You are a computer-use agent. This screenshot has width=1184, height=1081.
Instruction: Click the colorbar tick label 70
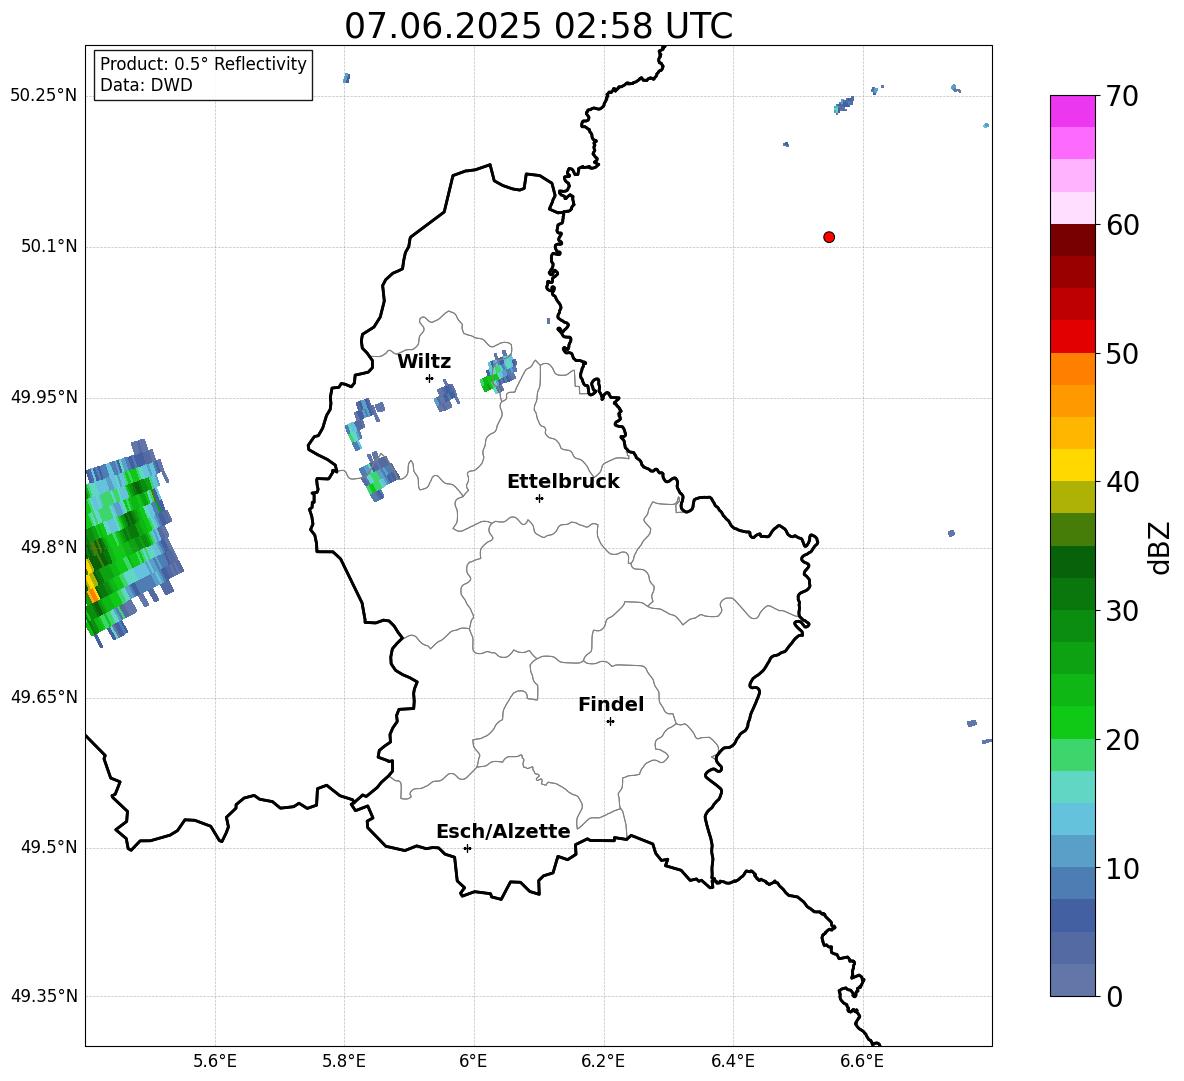[1121, 96]
